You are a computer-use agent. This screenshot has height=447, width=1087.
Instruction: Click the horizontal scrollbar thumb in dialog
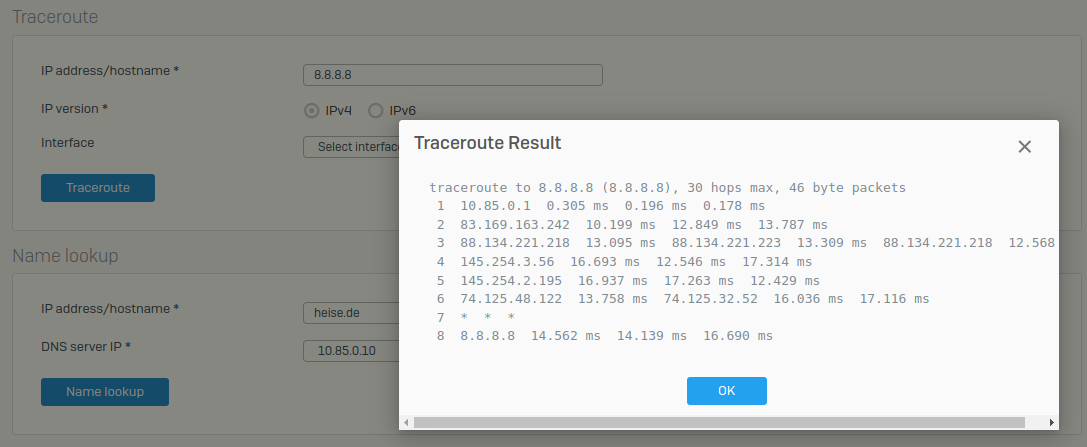[x=718, y=422]
